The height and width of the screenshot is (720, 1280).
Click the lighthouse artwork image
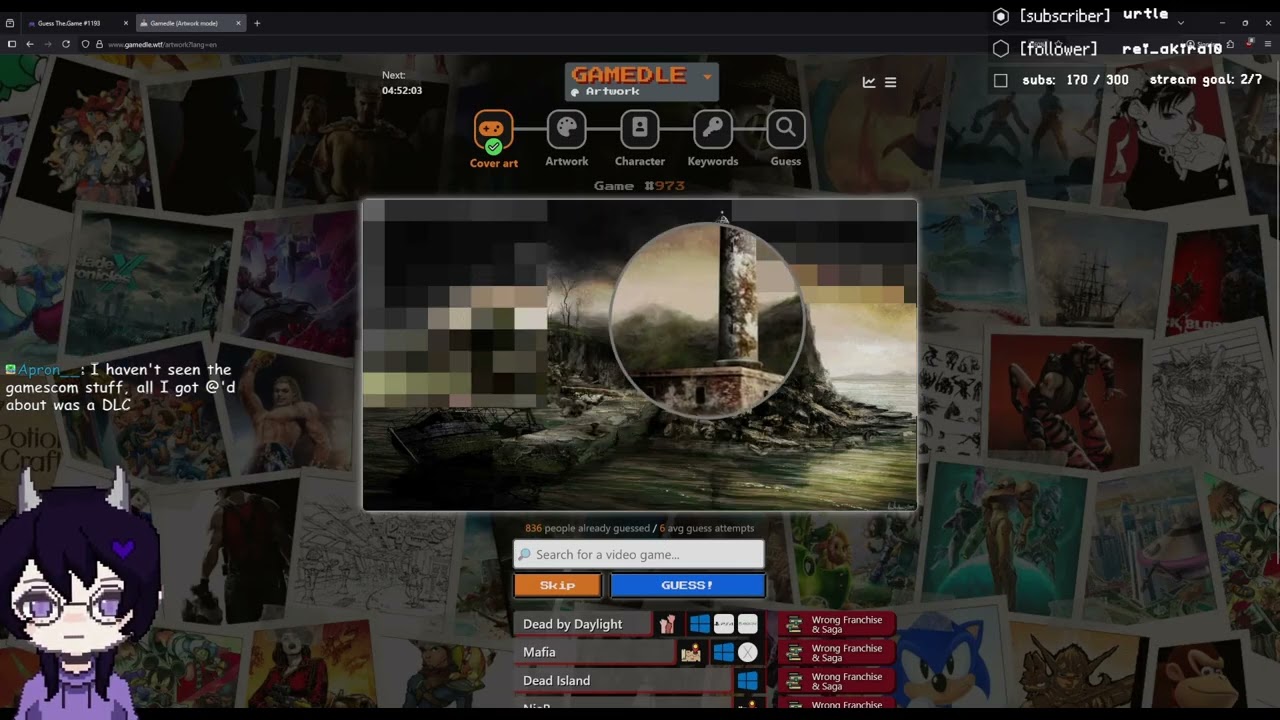point(640,355)
